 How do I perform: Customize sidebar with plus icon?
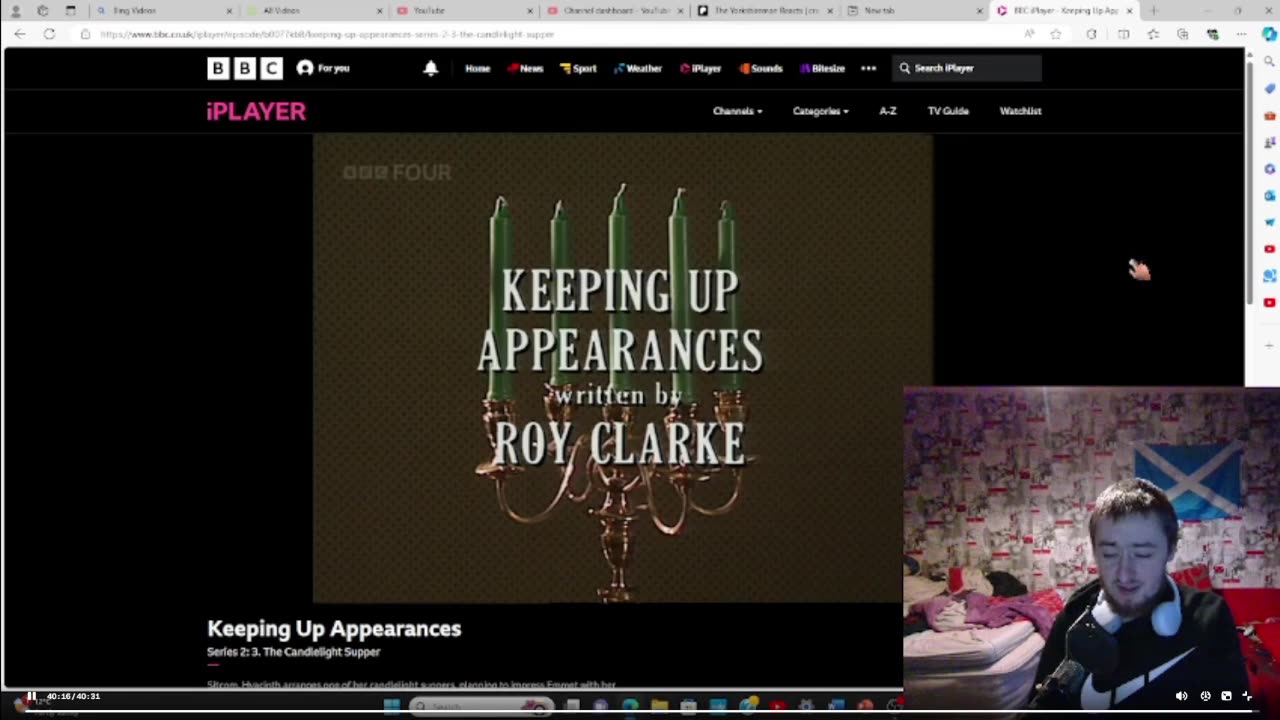(1269, 345)
